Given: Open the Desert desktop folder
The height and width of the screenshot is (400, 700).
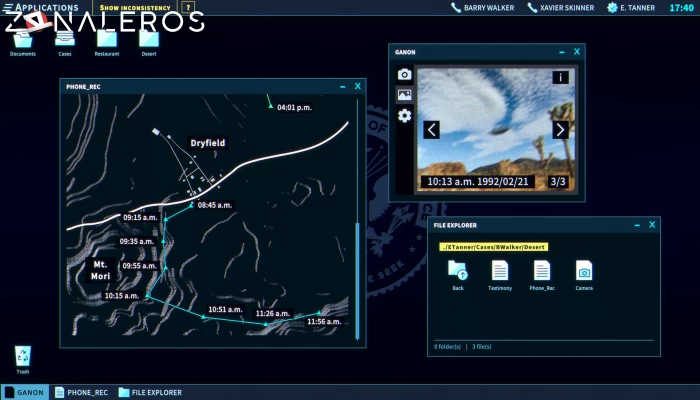Looking at the screenshot, I should coord(149,43).
